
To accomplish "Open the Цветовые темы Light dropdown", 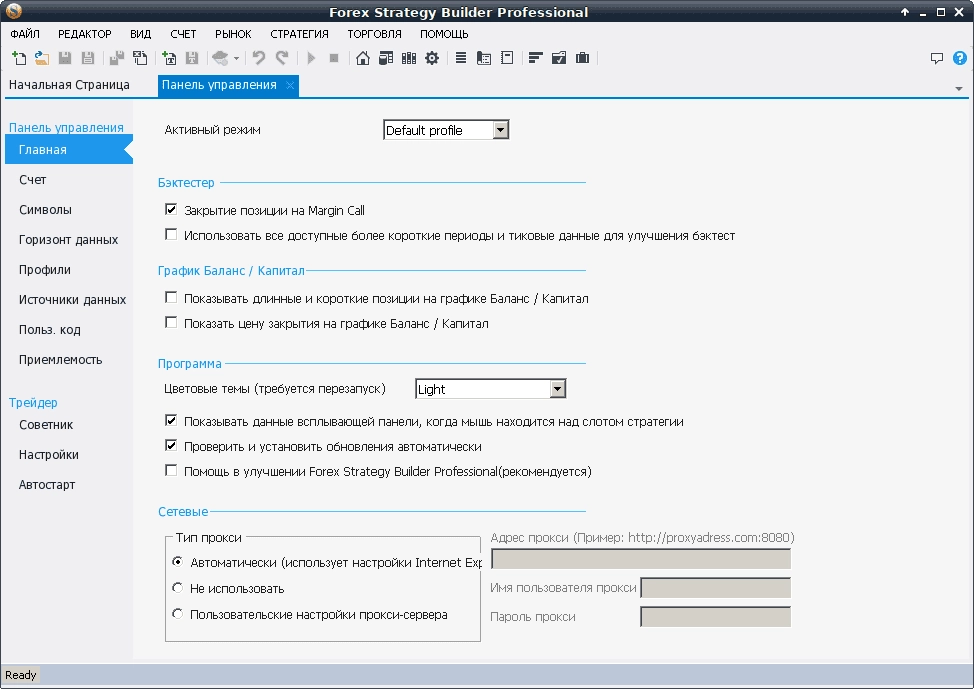I will 490,389.
